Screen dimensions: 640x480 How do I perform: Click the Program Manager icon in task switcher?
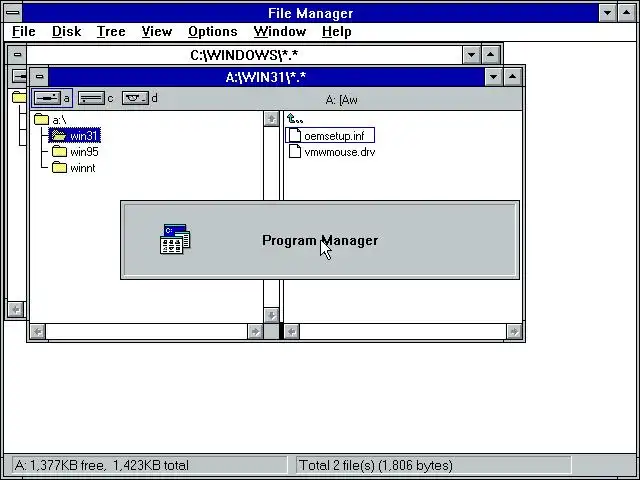pos(175,239)
